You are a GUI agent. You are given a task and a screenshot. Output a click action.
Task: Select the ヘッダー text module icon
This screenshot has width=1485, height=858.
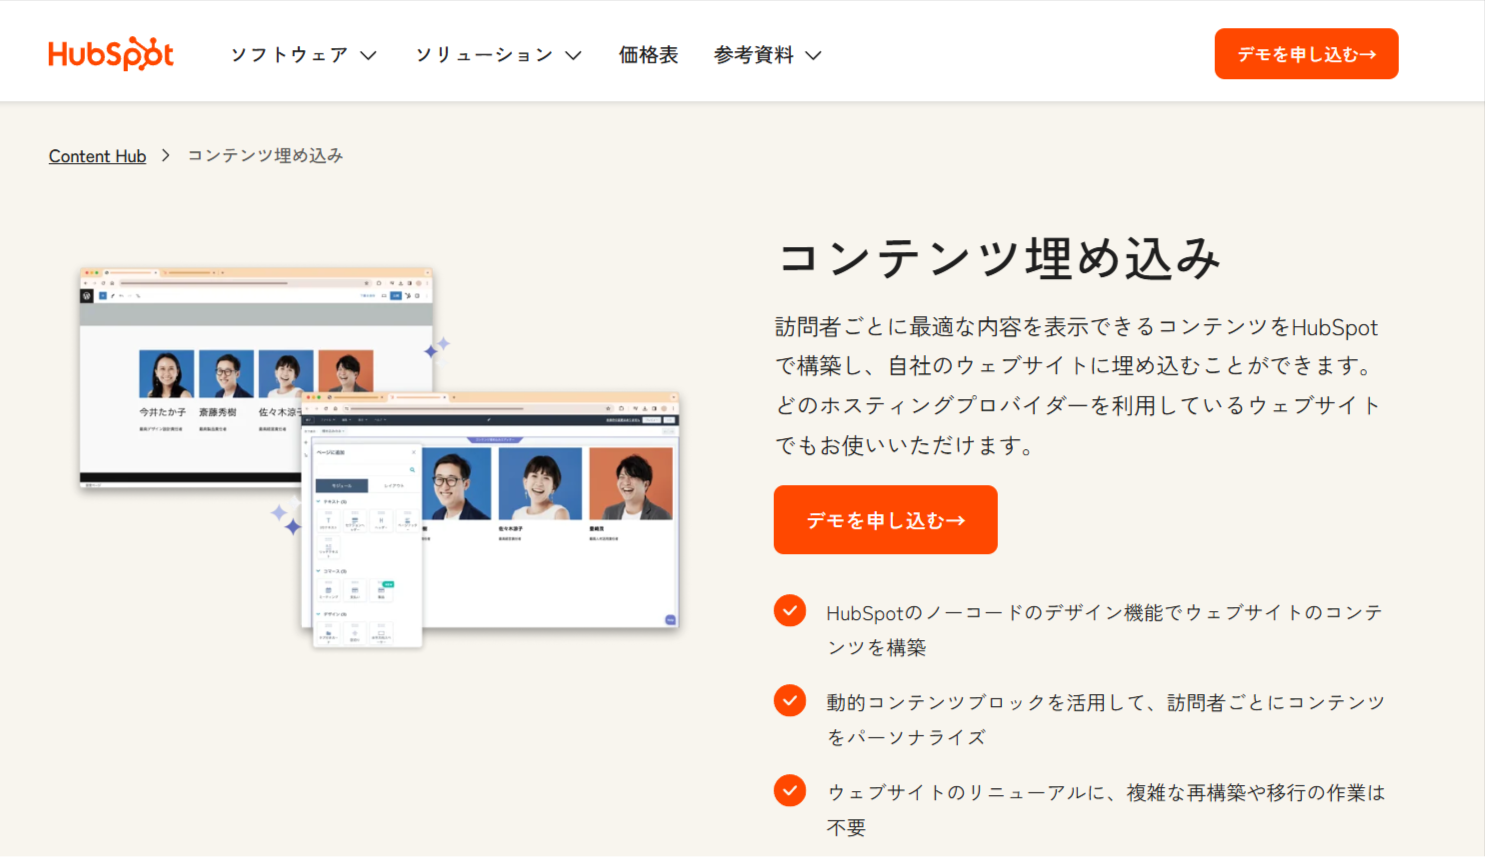(380, 520)
